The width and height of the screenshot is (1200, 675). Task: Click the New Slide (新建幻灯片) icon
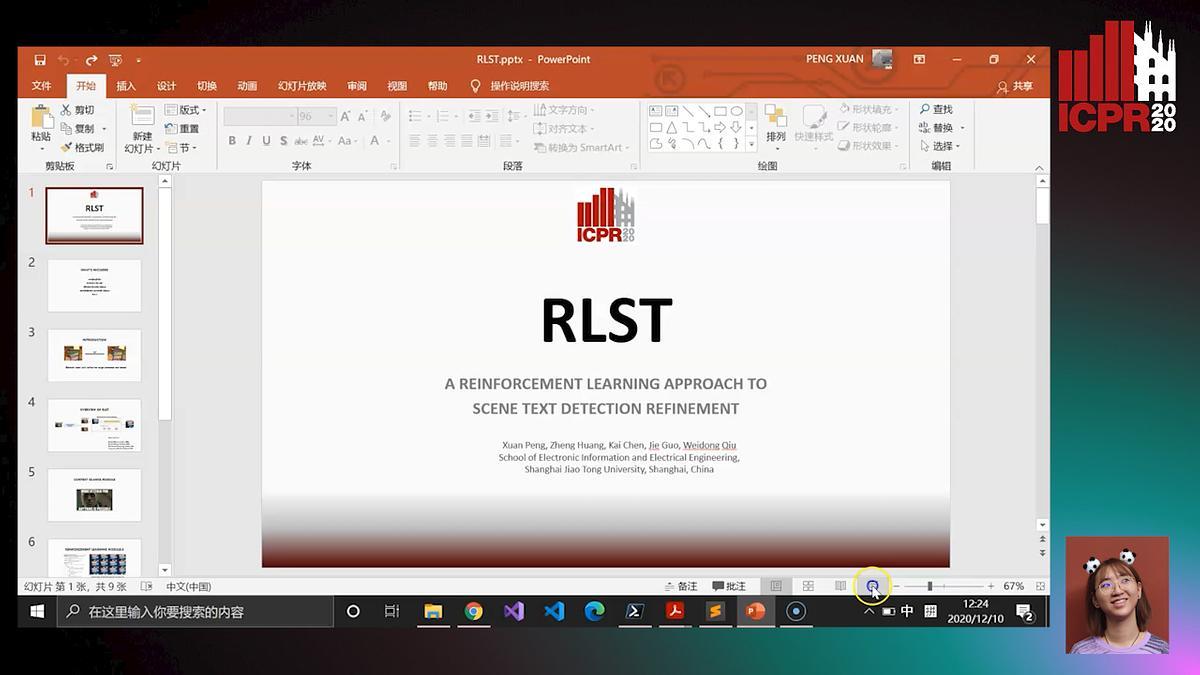pyautogui.click(x=142, y=117)
